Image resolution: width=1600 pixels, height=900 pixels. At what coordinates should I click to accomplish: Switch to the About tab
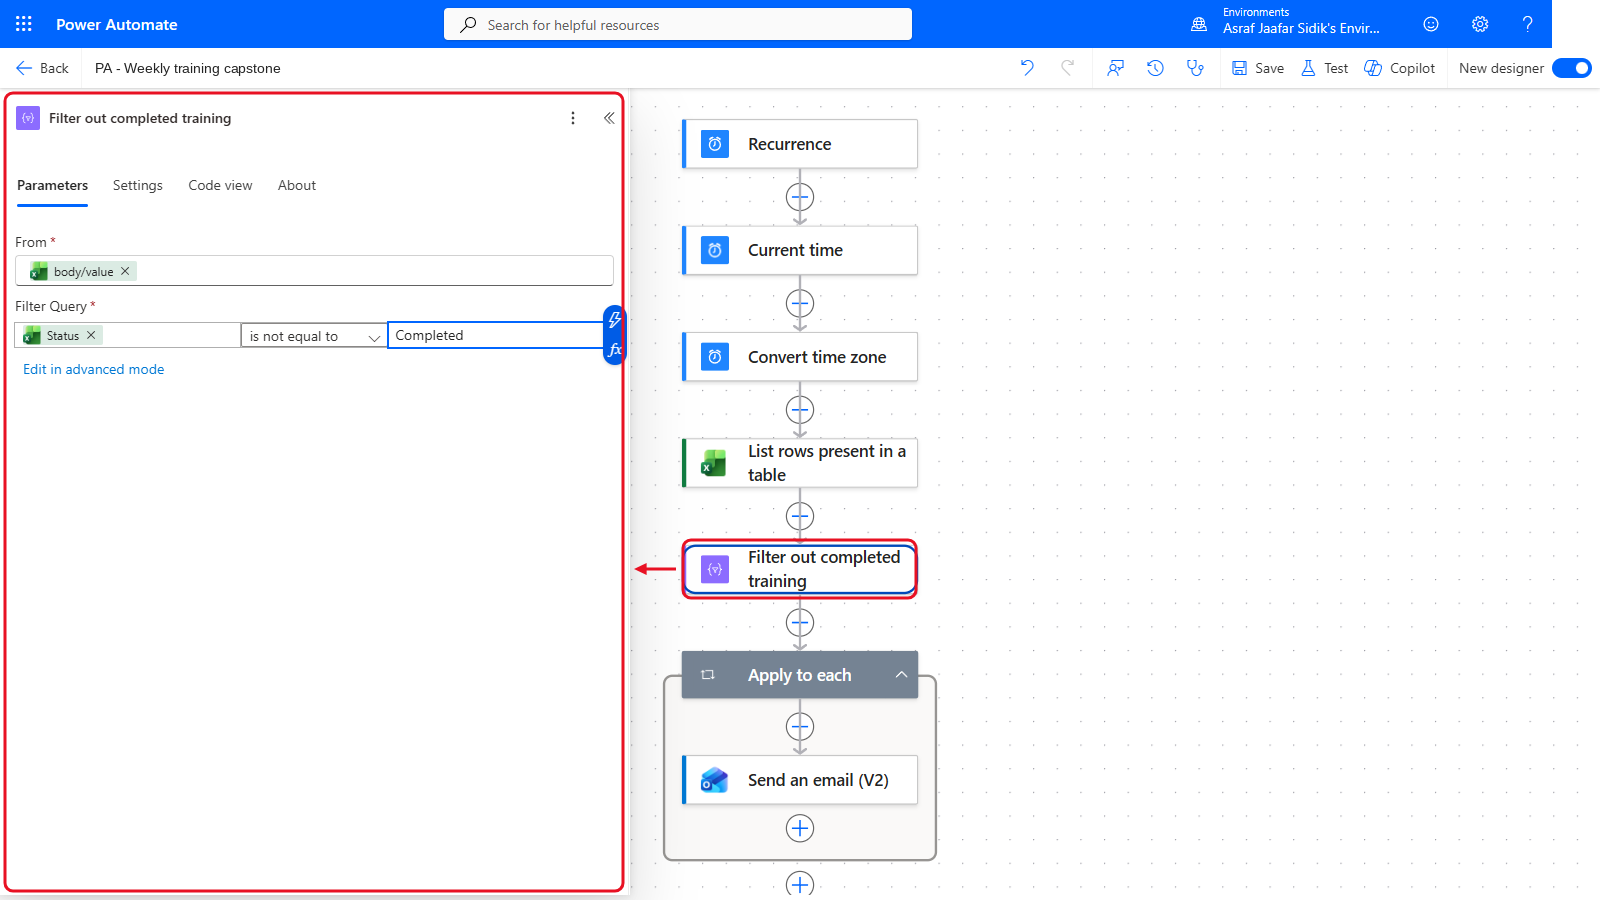coord(297,185)
